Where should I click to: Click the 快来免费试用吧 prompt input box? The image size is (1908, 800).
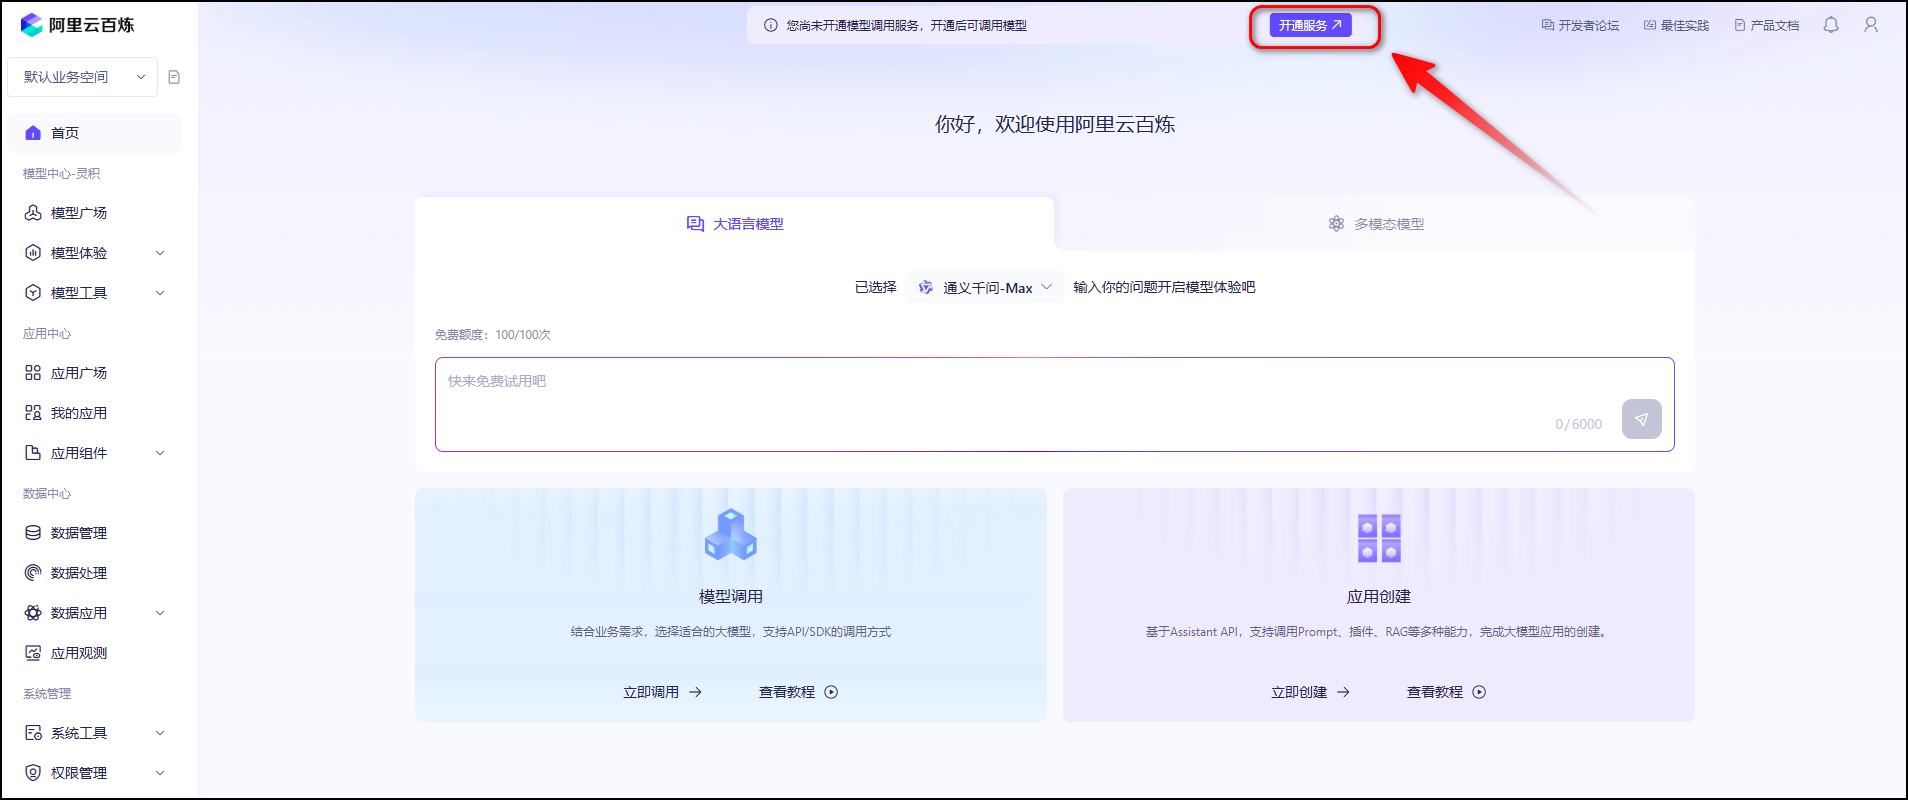(1055, 404)
